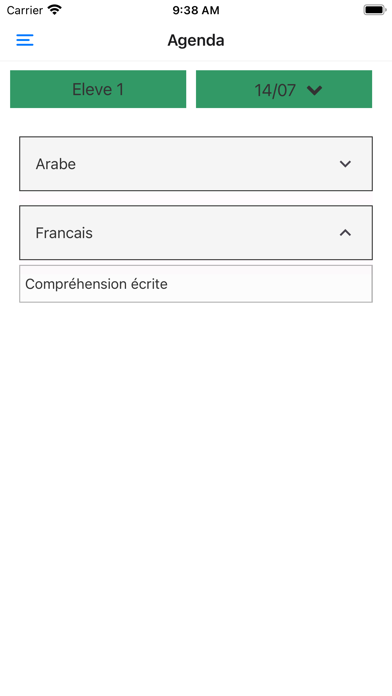
Task: Click the Arabe subject label
Action: [55, 164]
